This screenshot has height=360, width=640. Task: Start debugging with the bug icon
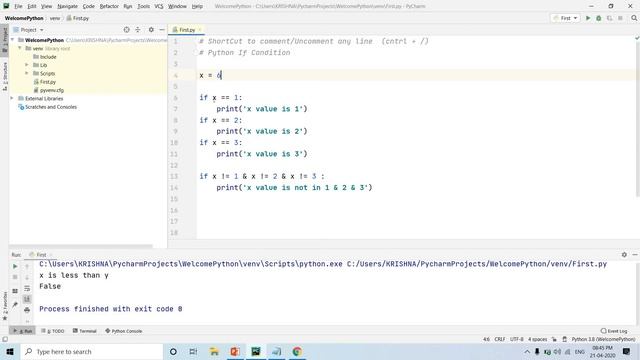click(x=598, y=18)
